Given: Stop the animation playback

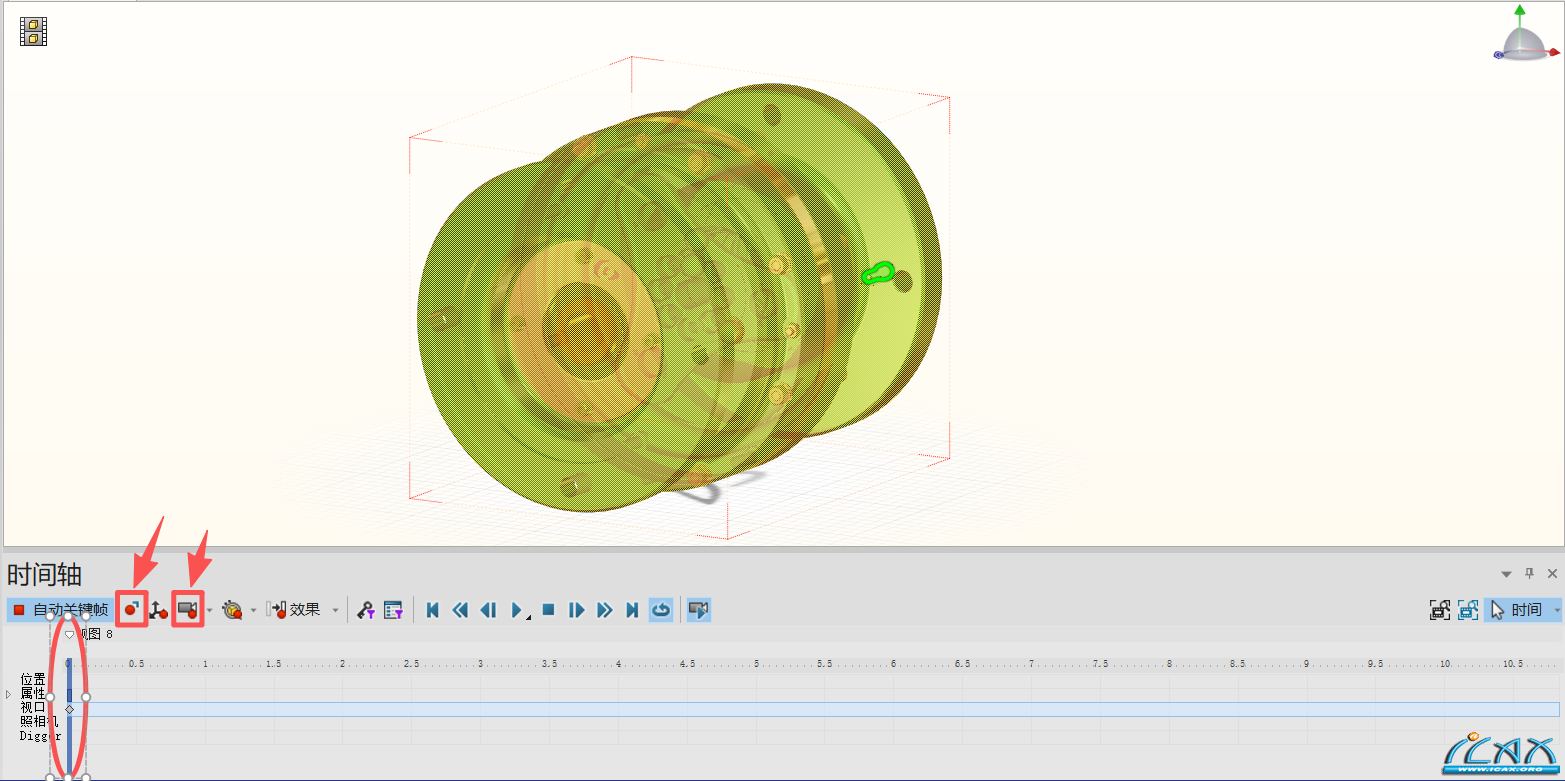Looking at the screenshot, I should [548, 610].
